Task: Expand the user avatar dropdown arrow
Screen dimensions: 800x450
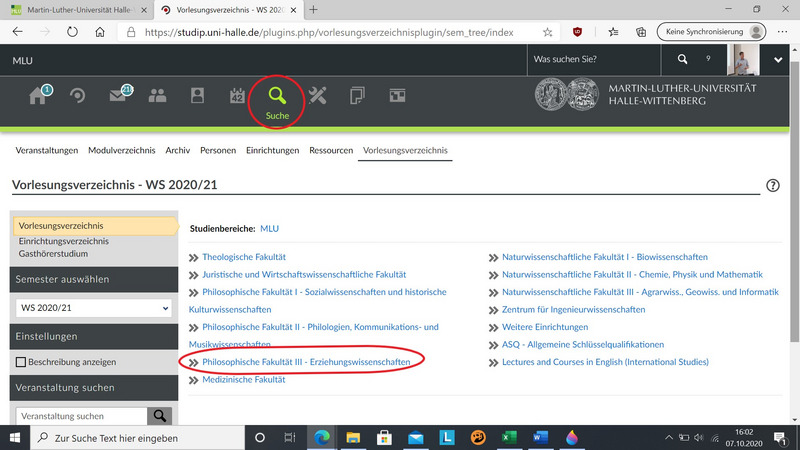Action: [x=778, y=60]
